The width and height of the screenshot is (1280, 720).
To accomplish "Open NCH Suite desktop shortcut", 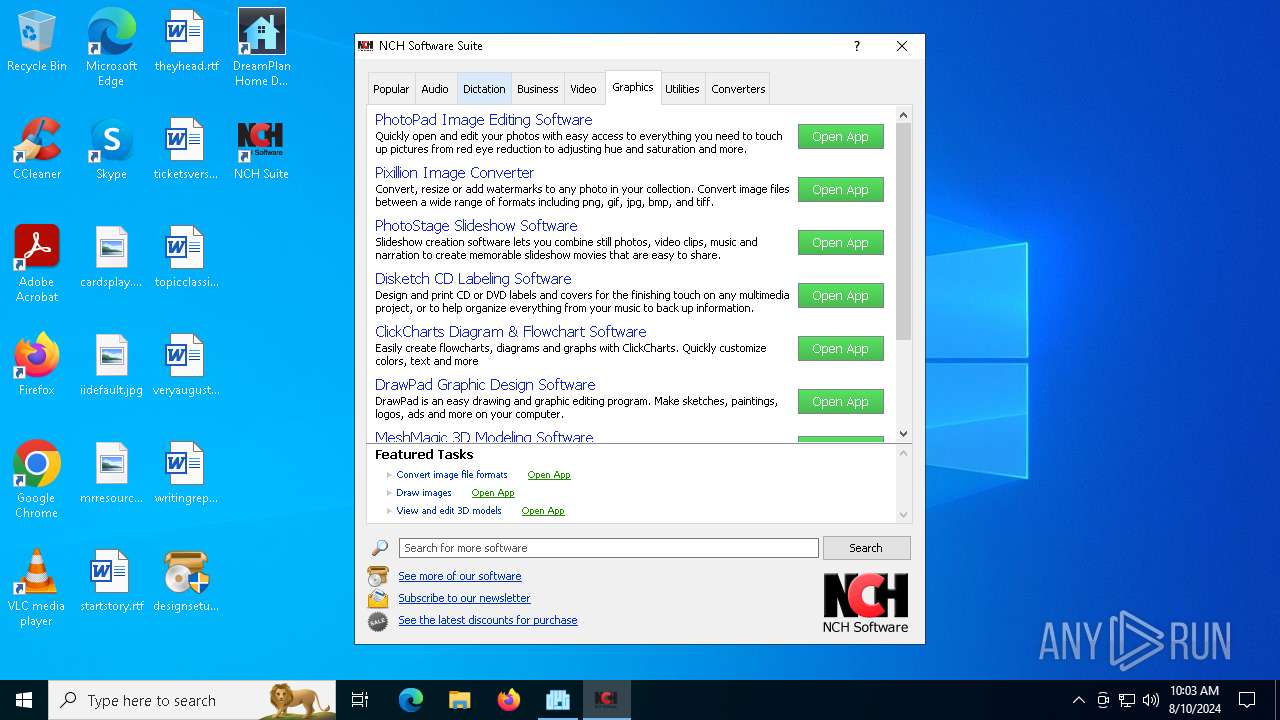I will click(261, 149).
